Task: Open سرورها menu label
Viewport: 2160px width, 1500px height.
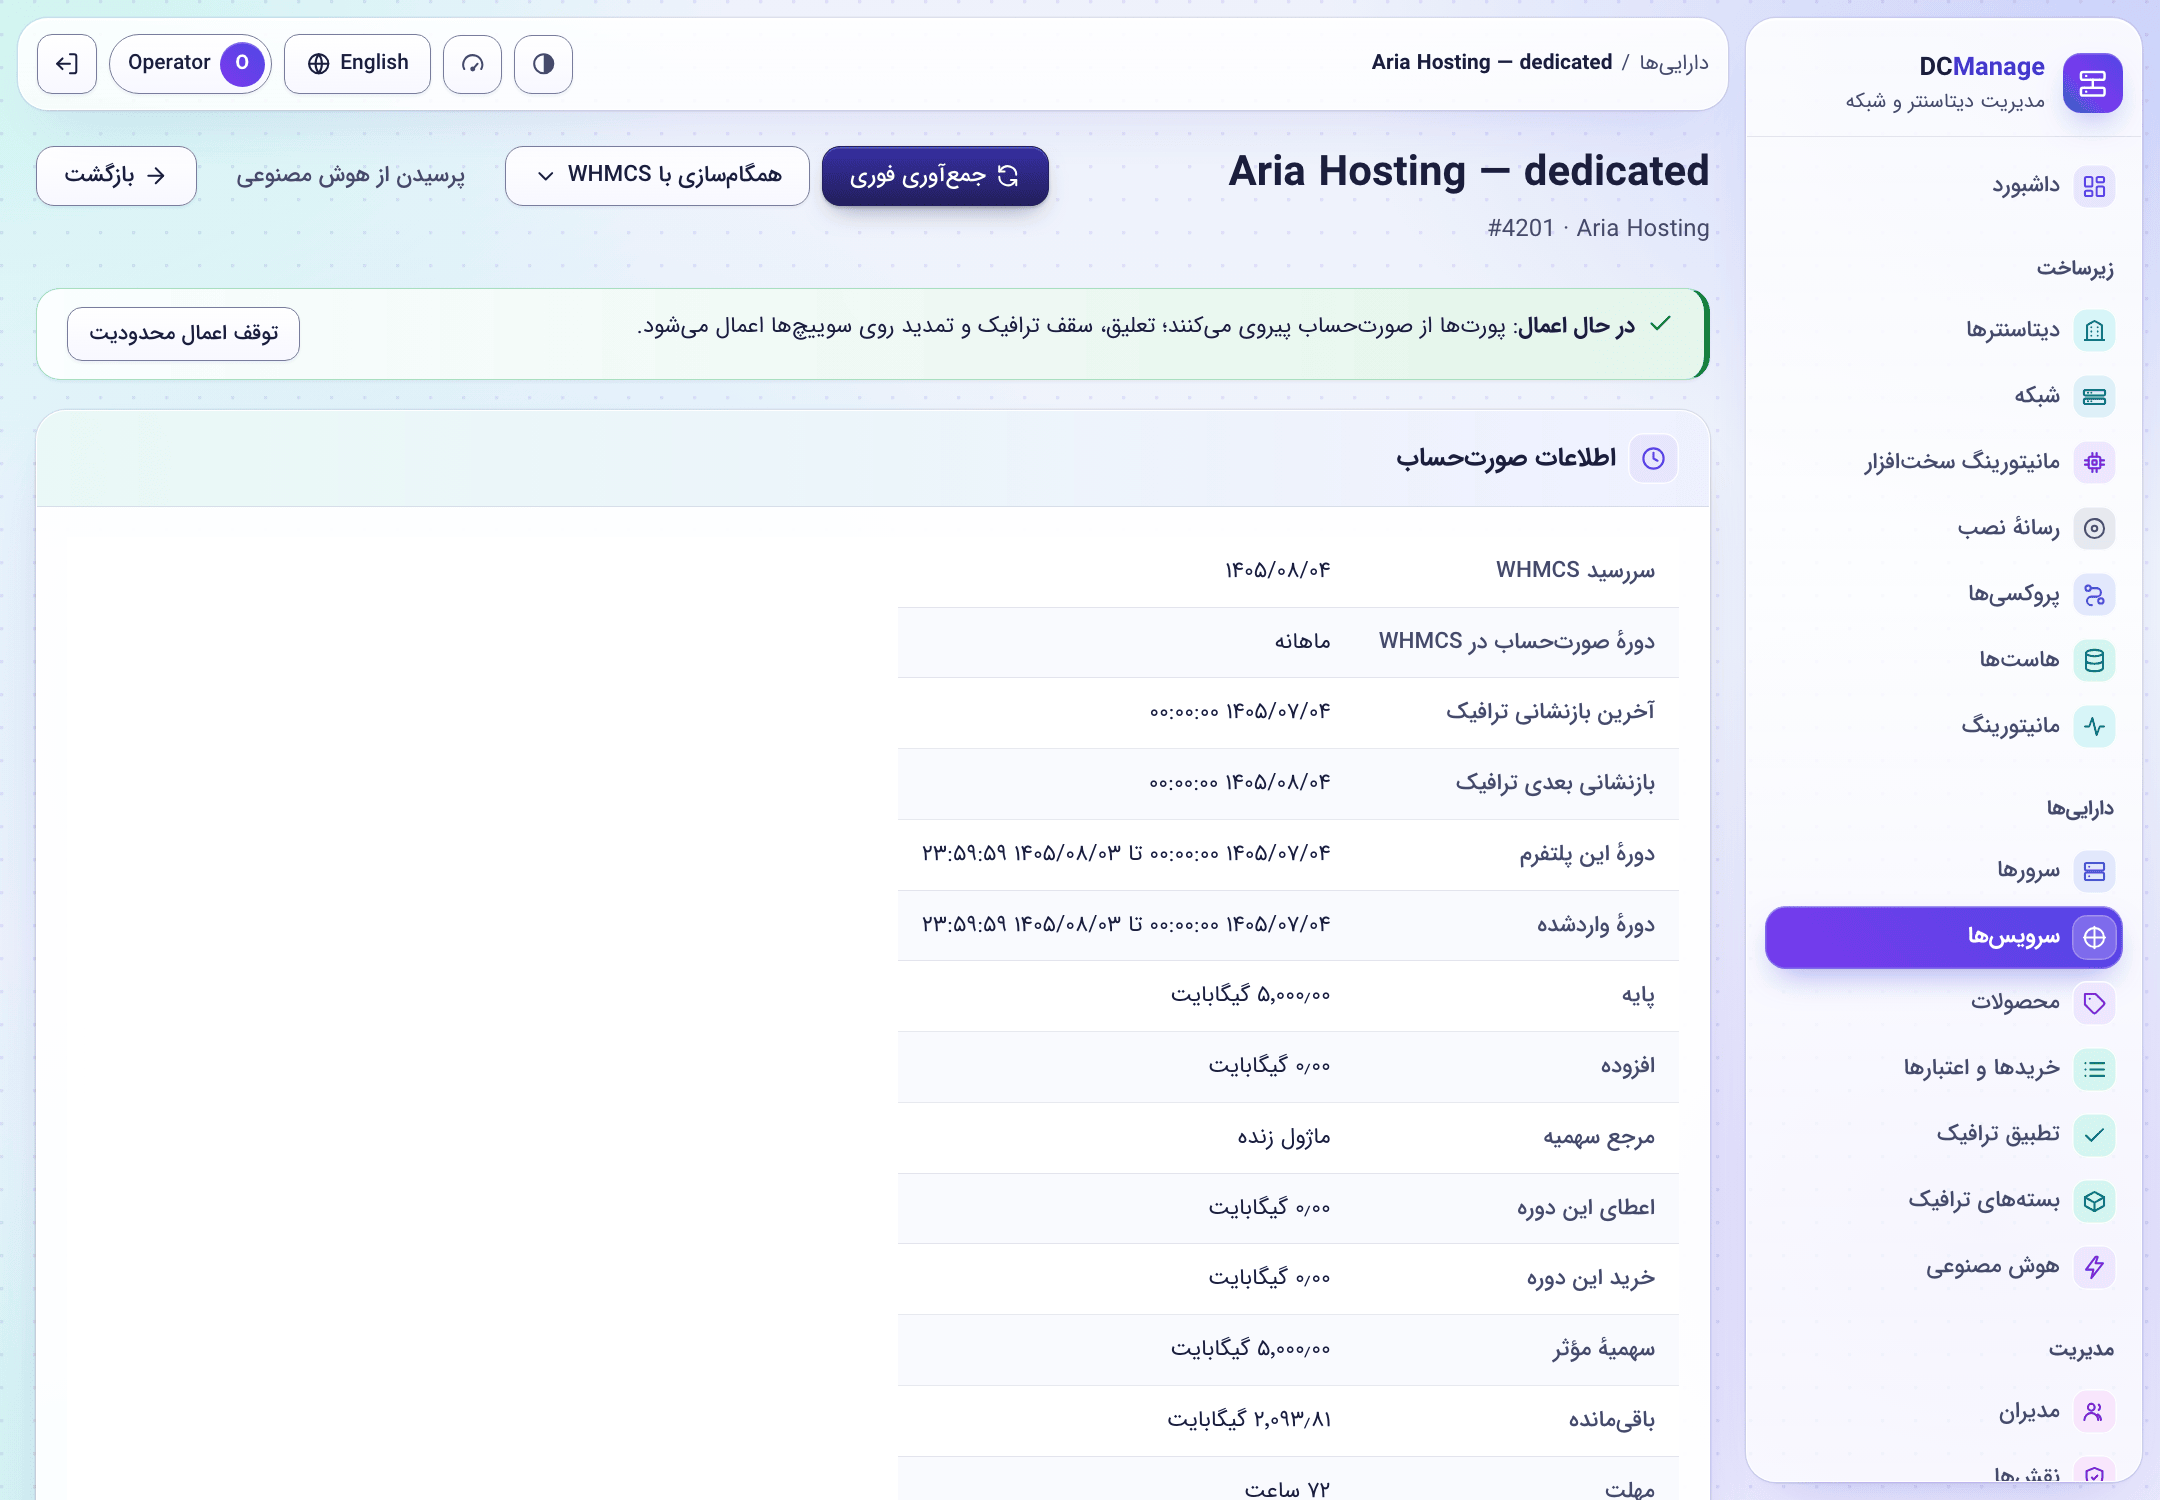Action: 2029,870
